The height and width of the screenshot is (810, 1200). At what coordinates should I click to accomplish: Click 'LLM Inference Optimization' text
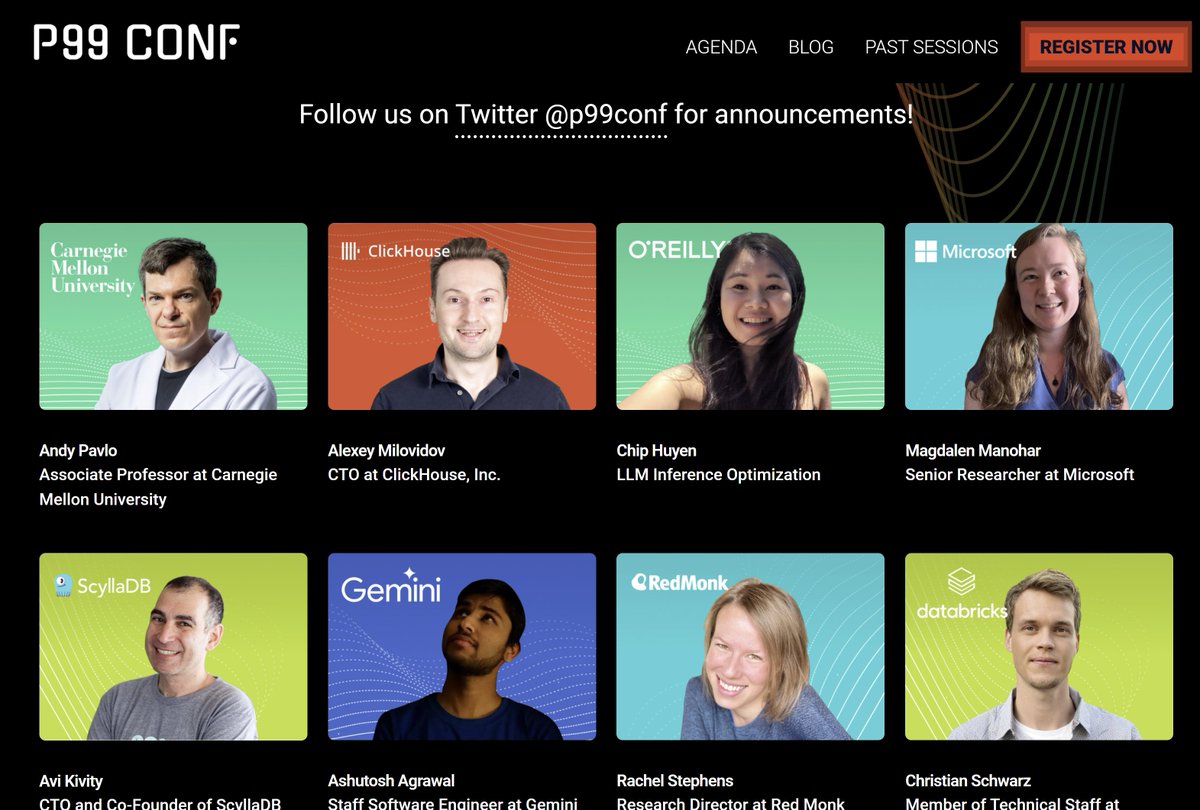click(x=719, y=475)
